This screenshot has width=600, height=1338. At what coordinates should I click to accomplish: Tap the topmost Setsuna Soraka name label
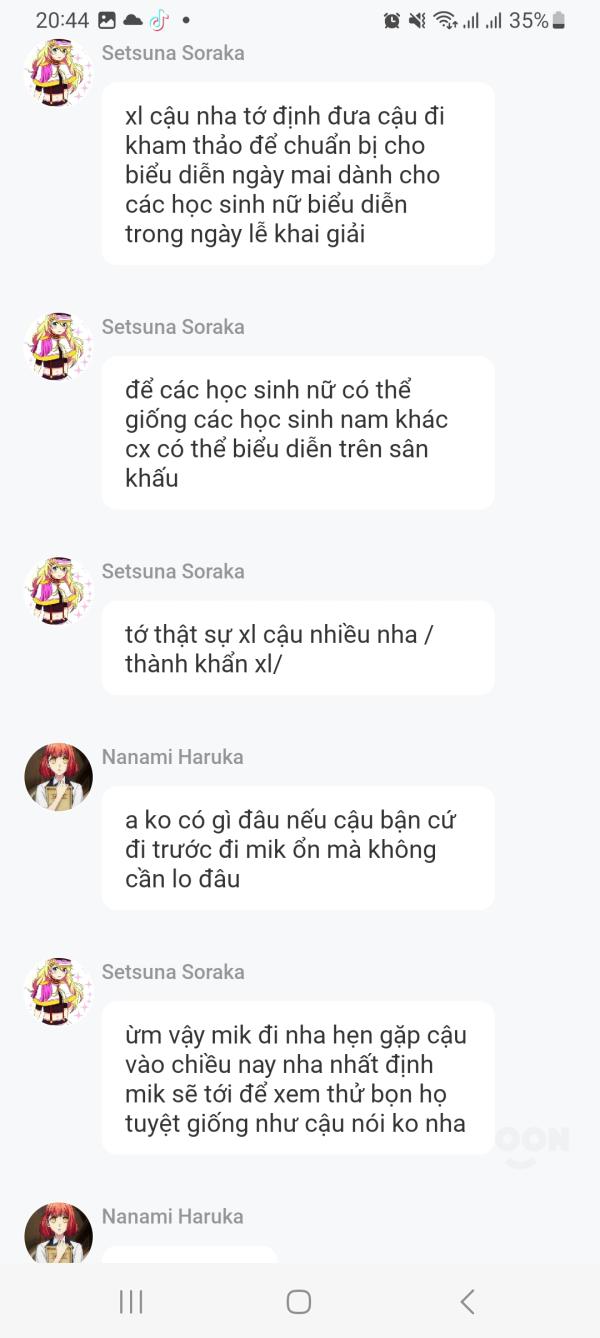172,53
